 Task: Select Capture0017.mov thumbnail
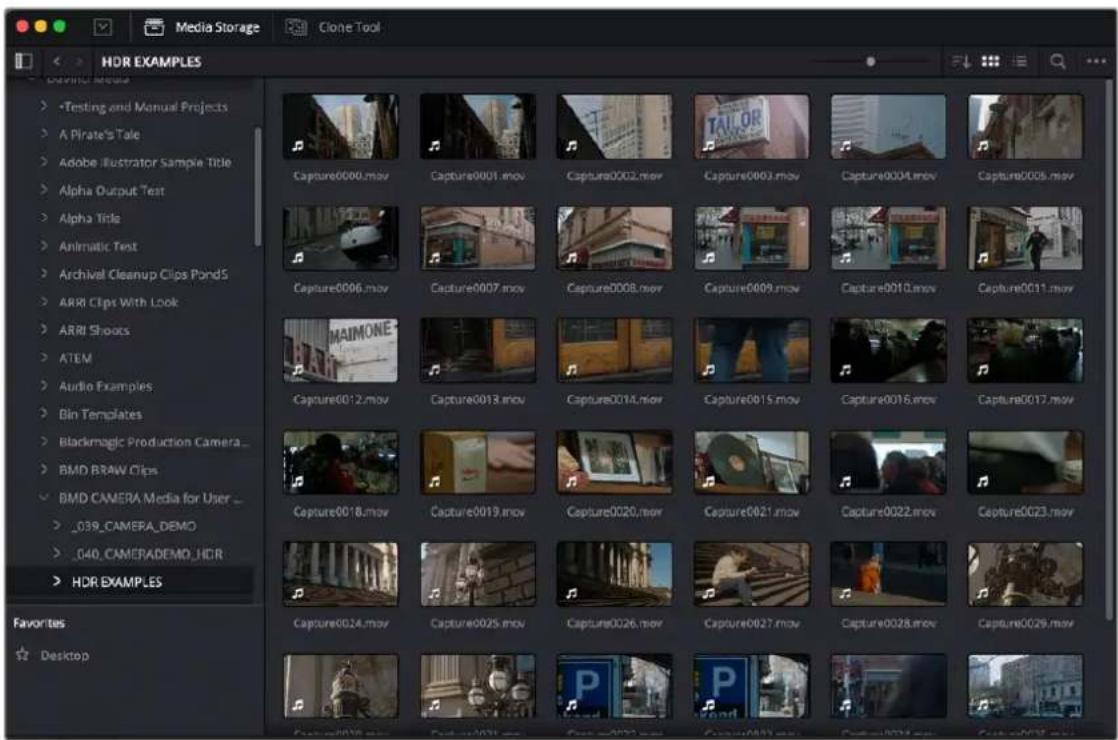(1025, 351)
